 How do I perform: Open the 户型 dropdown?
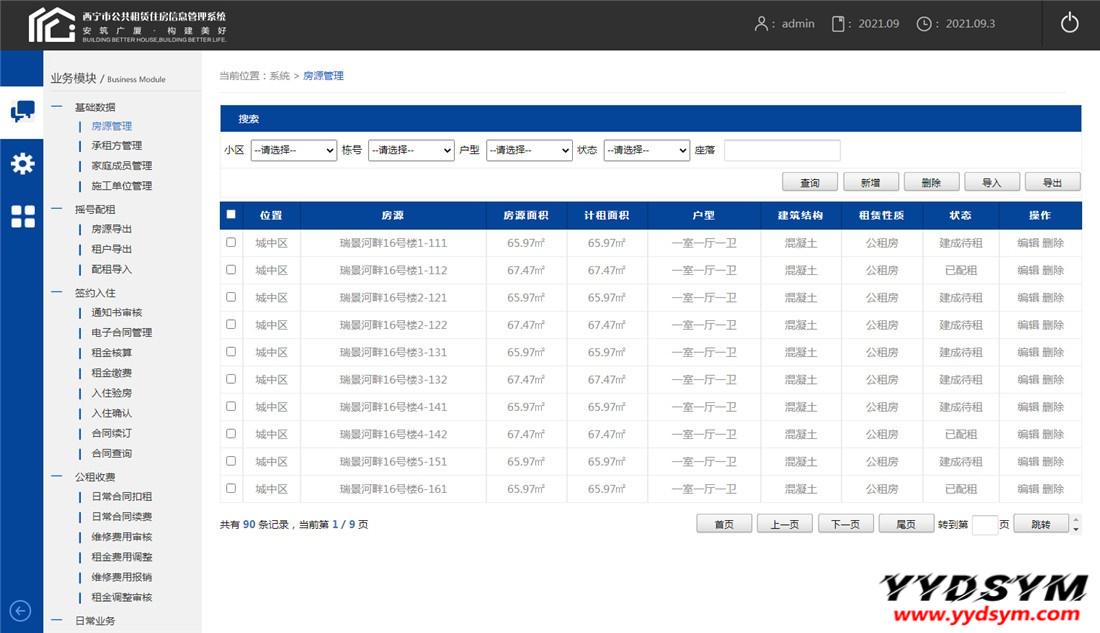[529, 150]
